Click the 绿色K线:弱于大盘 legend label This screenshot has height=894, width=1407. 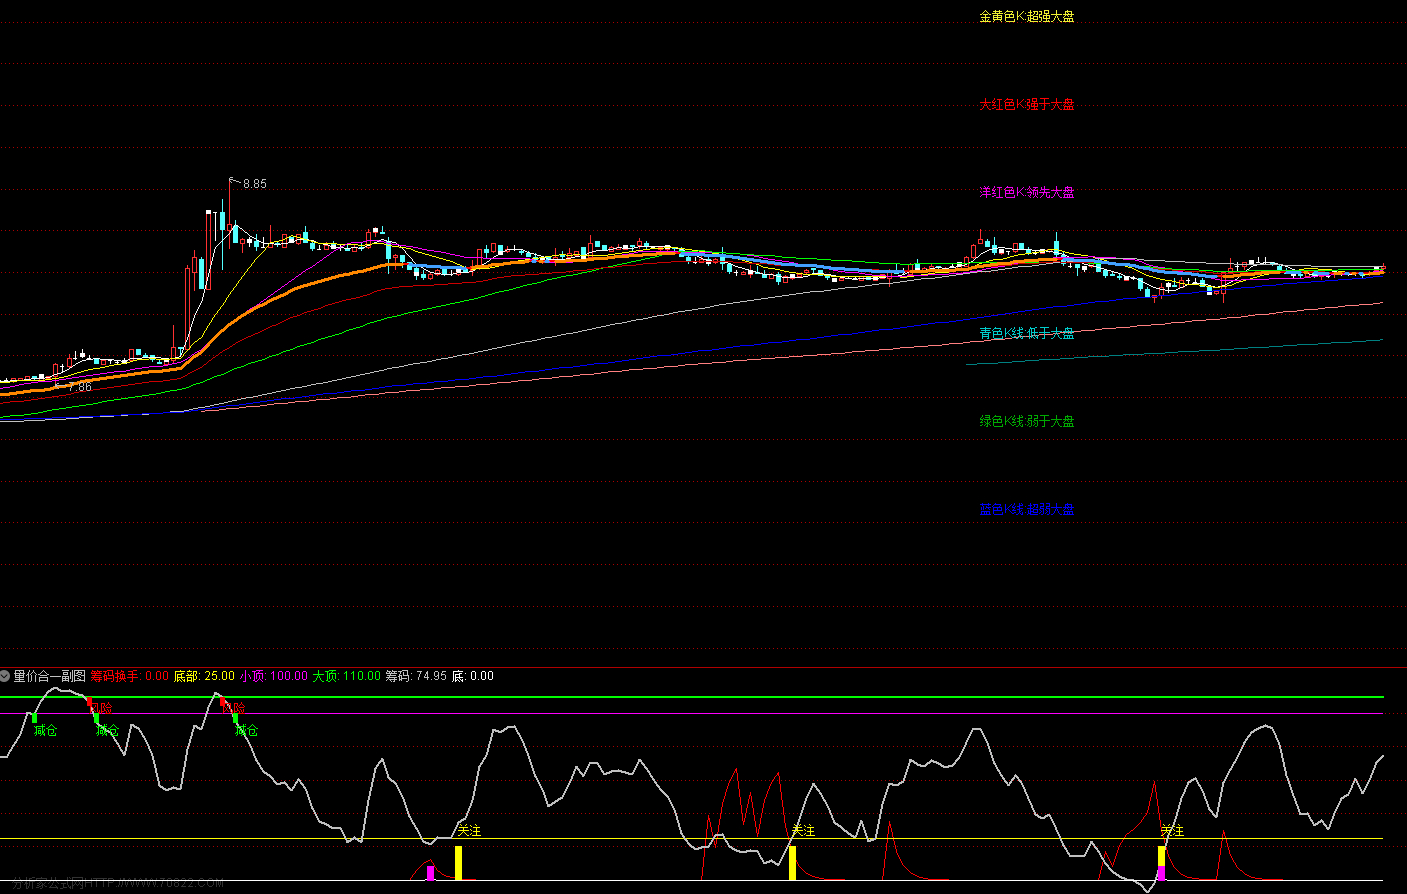(1027, 421)
